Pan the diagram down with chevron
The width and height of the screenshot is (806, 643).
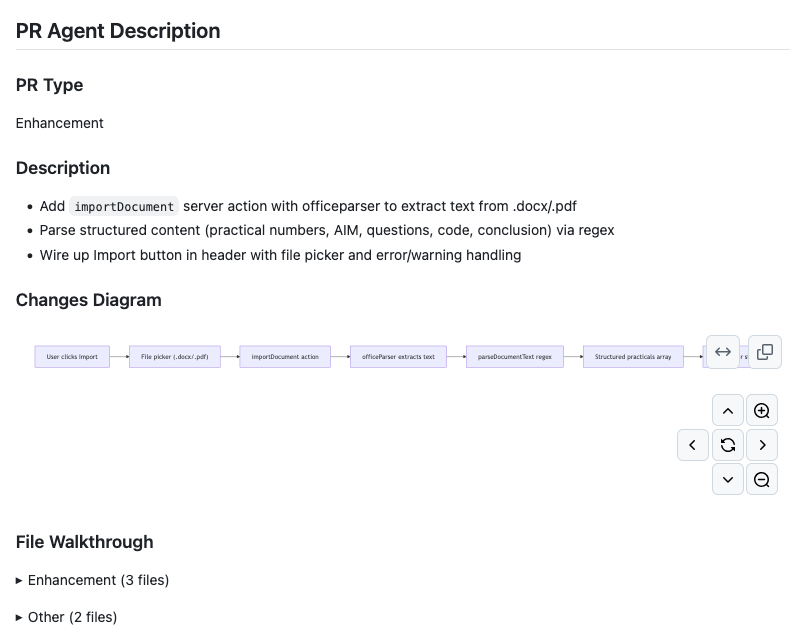pos(727,480)
